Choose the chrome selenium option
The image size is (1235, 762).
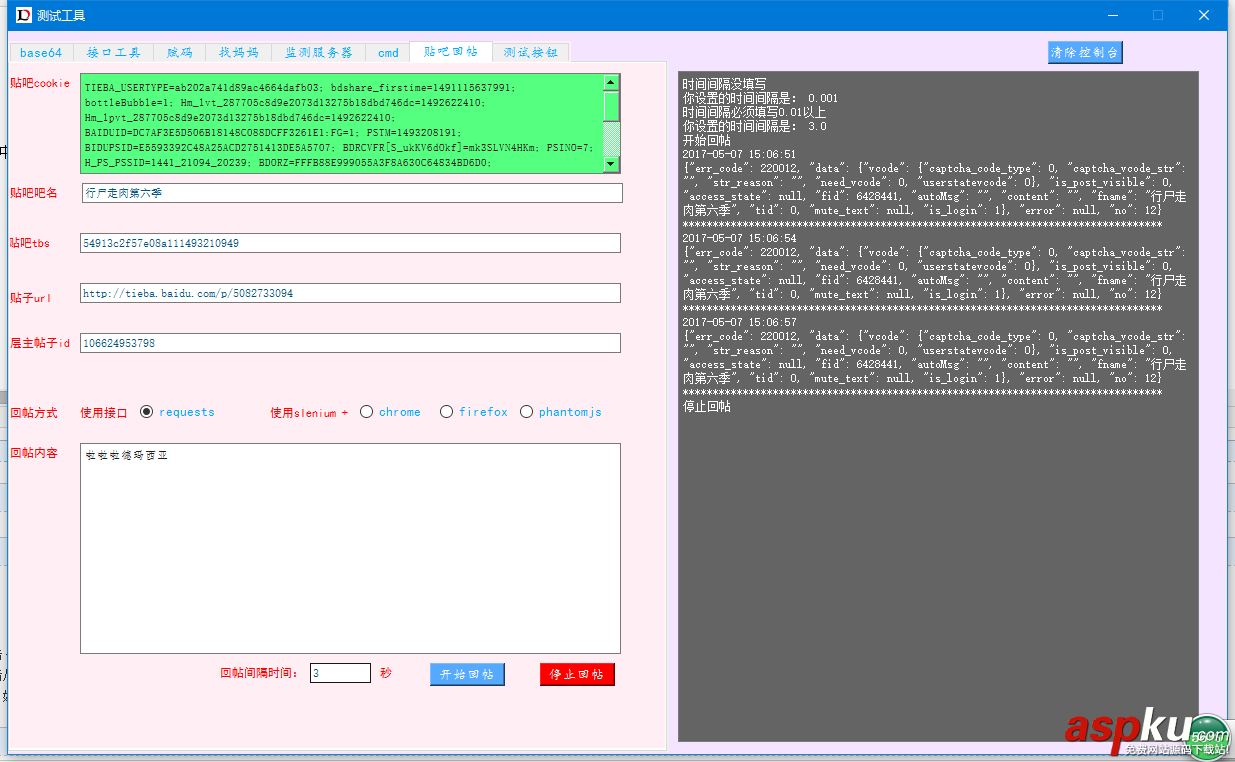366,411
